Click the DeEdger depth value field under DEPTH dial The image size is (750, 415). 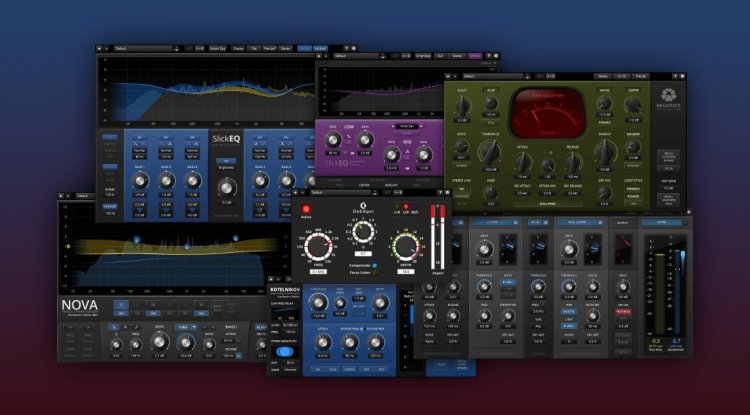[405, 272]
